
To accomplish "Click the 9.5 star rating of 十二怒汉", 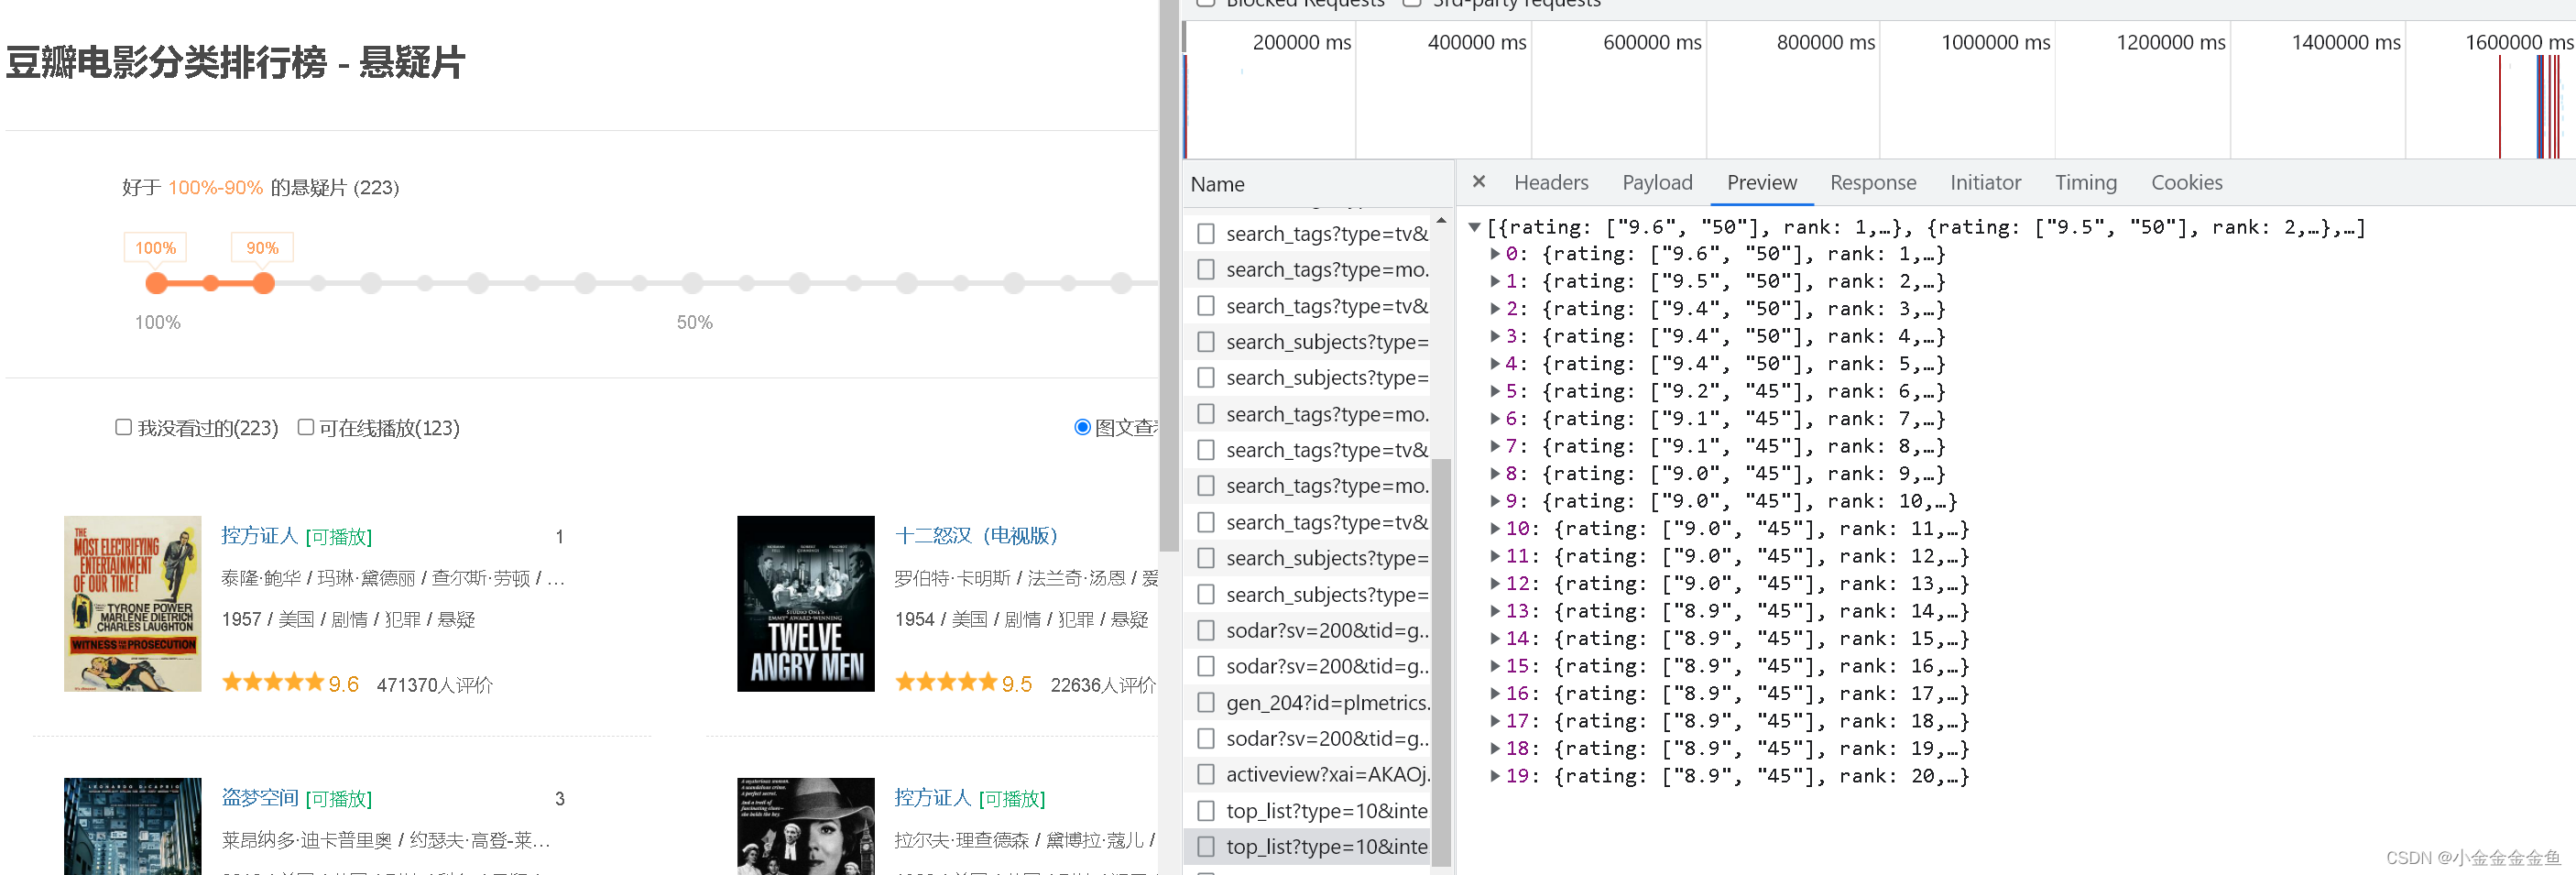I will click(x=962, y=684).
